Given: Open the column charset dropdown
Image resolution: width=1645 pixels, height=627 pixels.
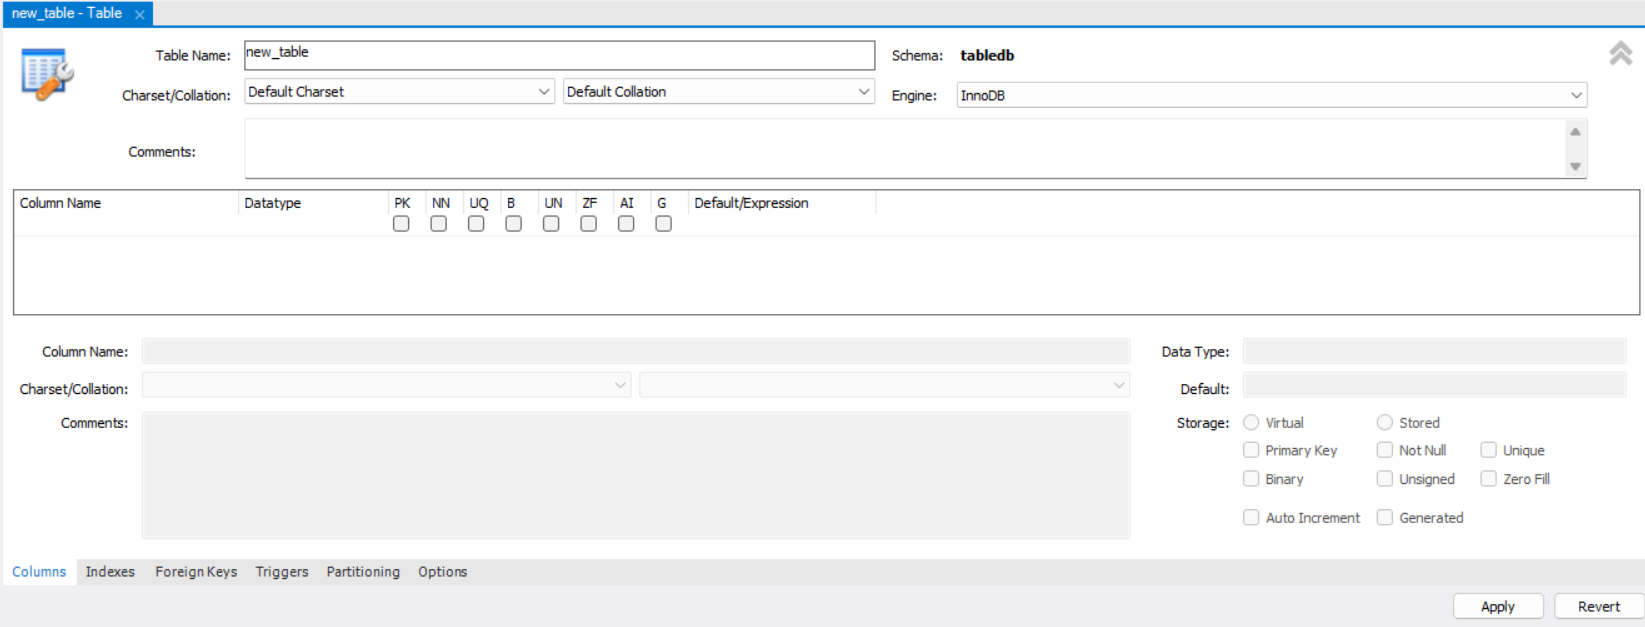Looking at the screenshot, I should tap(386, 385).
